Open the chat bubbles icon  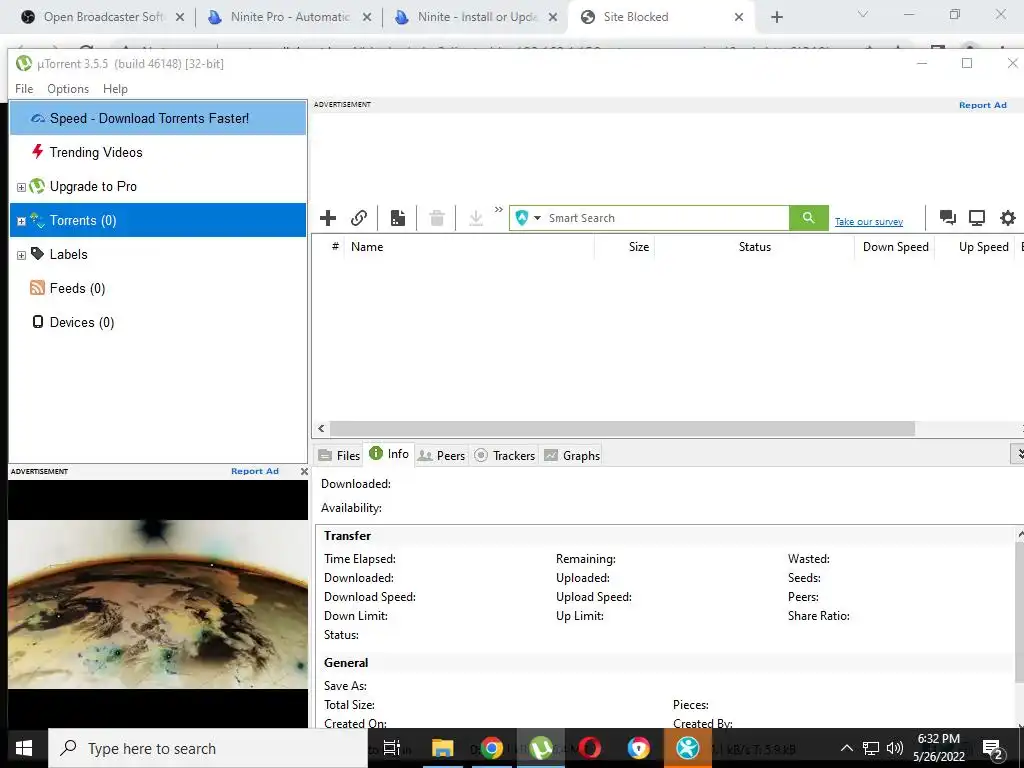tap(948, 218)
